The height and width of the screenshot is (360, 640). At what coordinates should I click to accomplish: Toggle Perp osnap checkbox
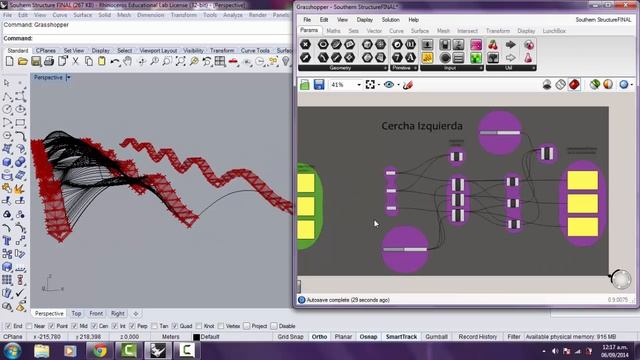[x=132, y=326]
